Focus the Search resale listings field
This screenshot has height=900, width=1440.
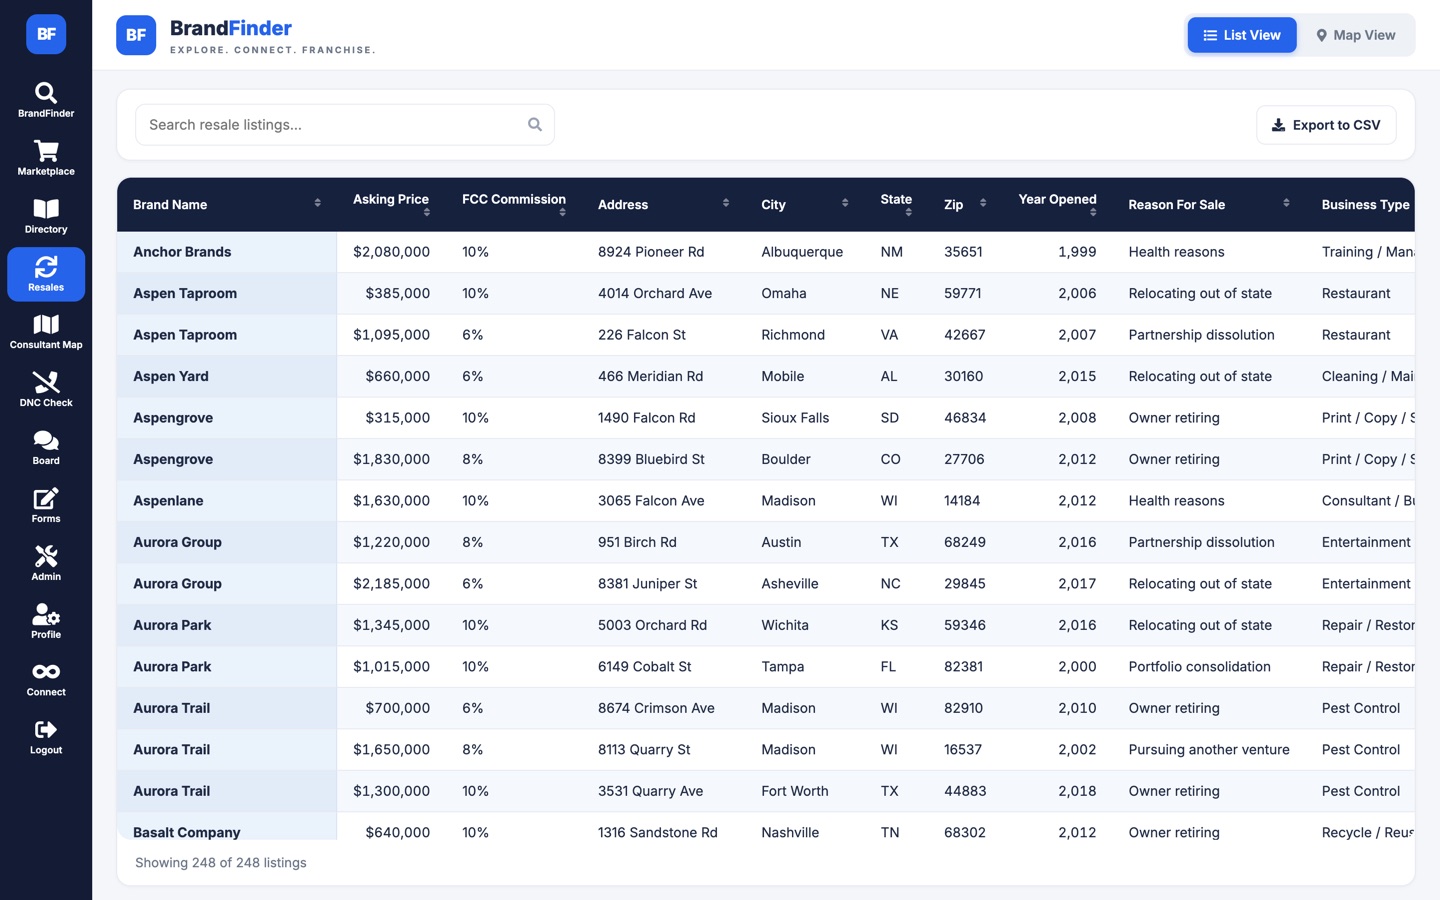(x=345, y=125)
